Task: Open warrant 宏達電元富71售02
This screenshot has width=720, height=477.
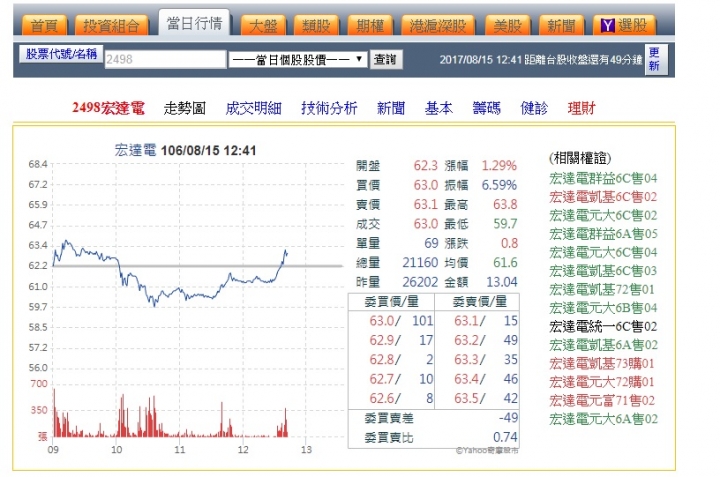Action: coord(602,400)
